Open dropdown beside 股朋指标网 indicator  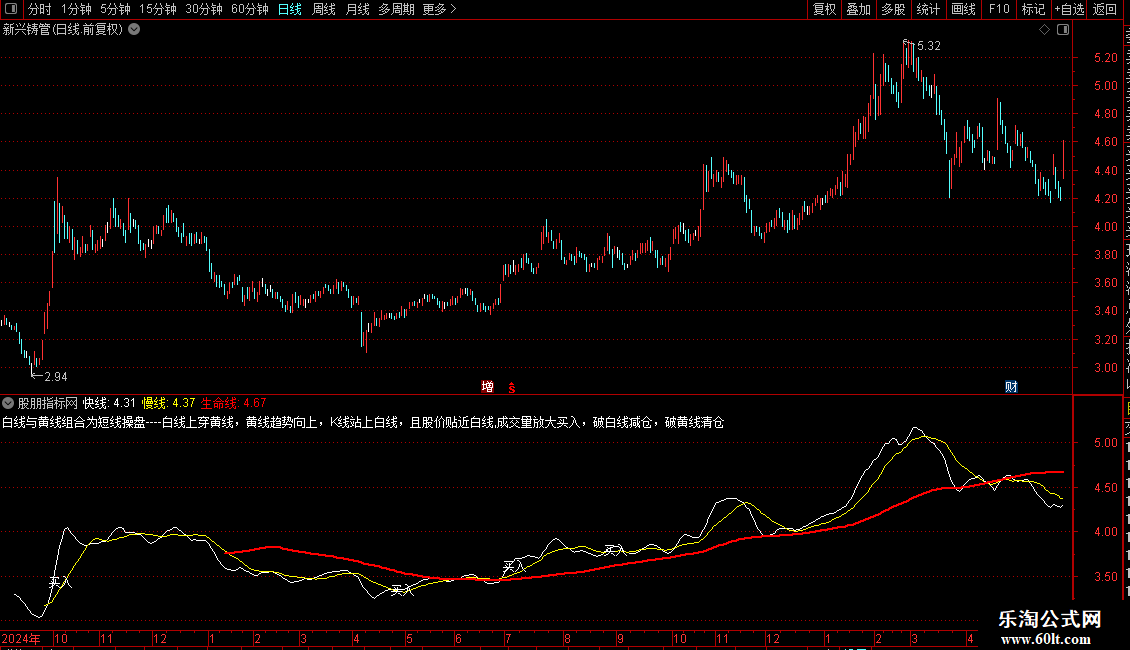8,403
